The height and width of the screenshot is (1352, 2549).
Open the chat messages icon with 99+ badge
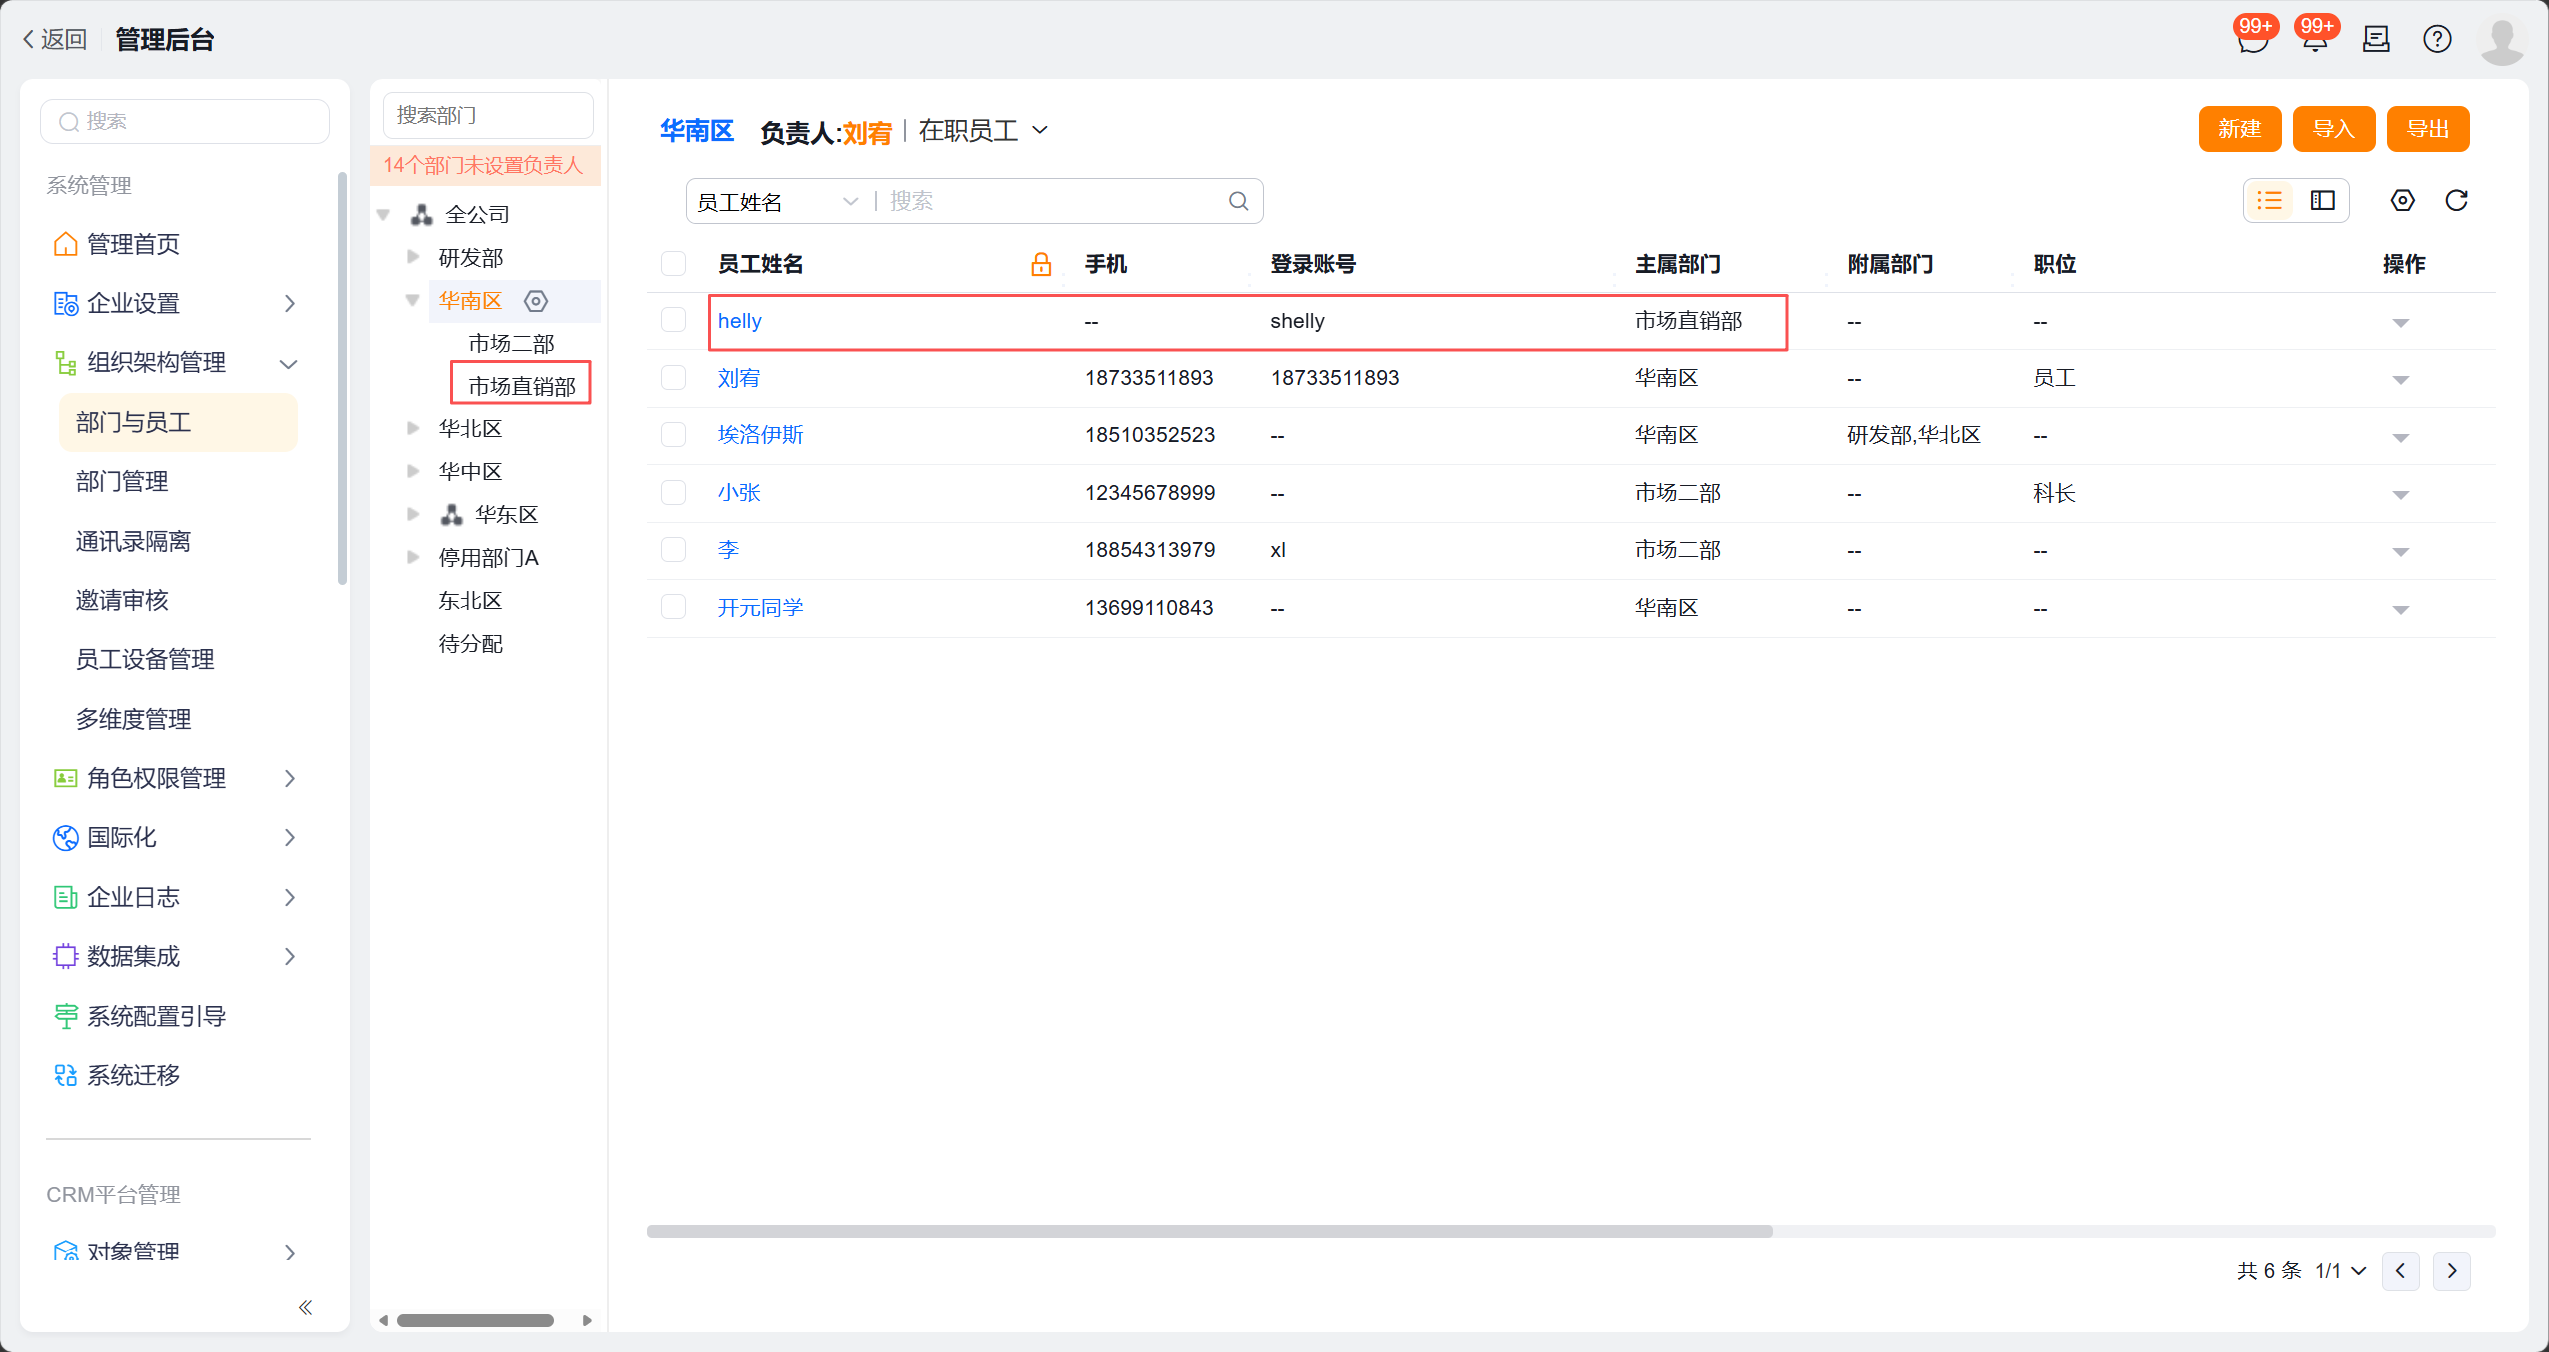pyautogui.click(x=2253, y=40)
